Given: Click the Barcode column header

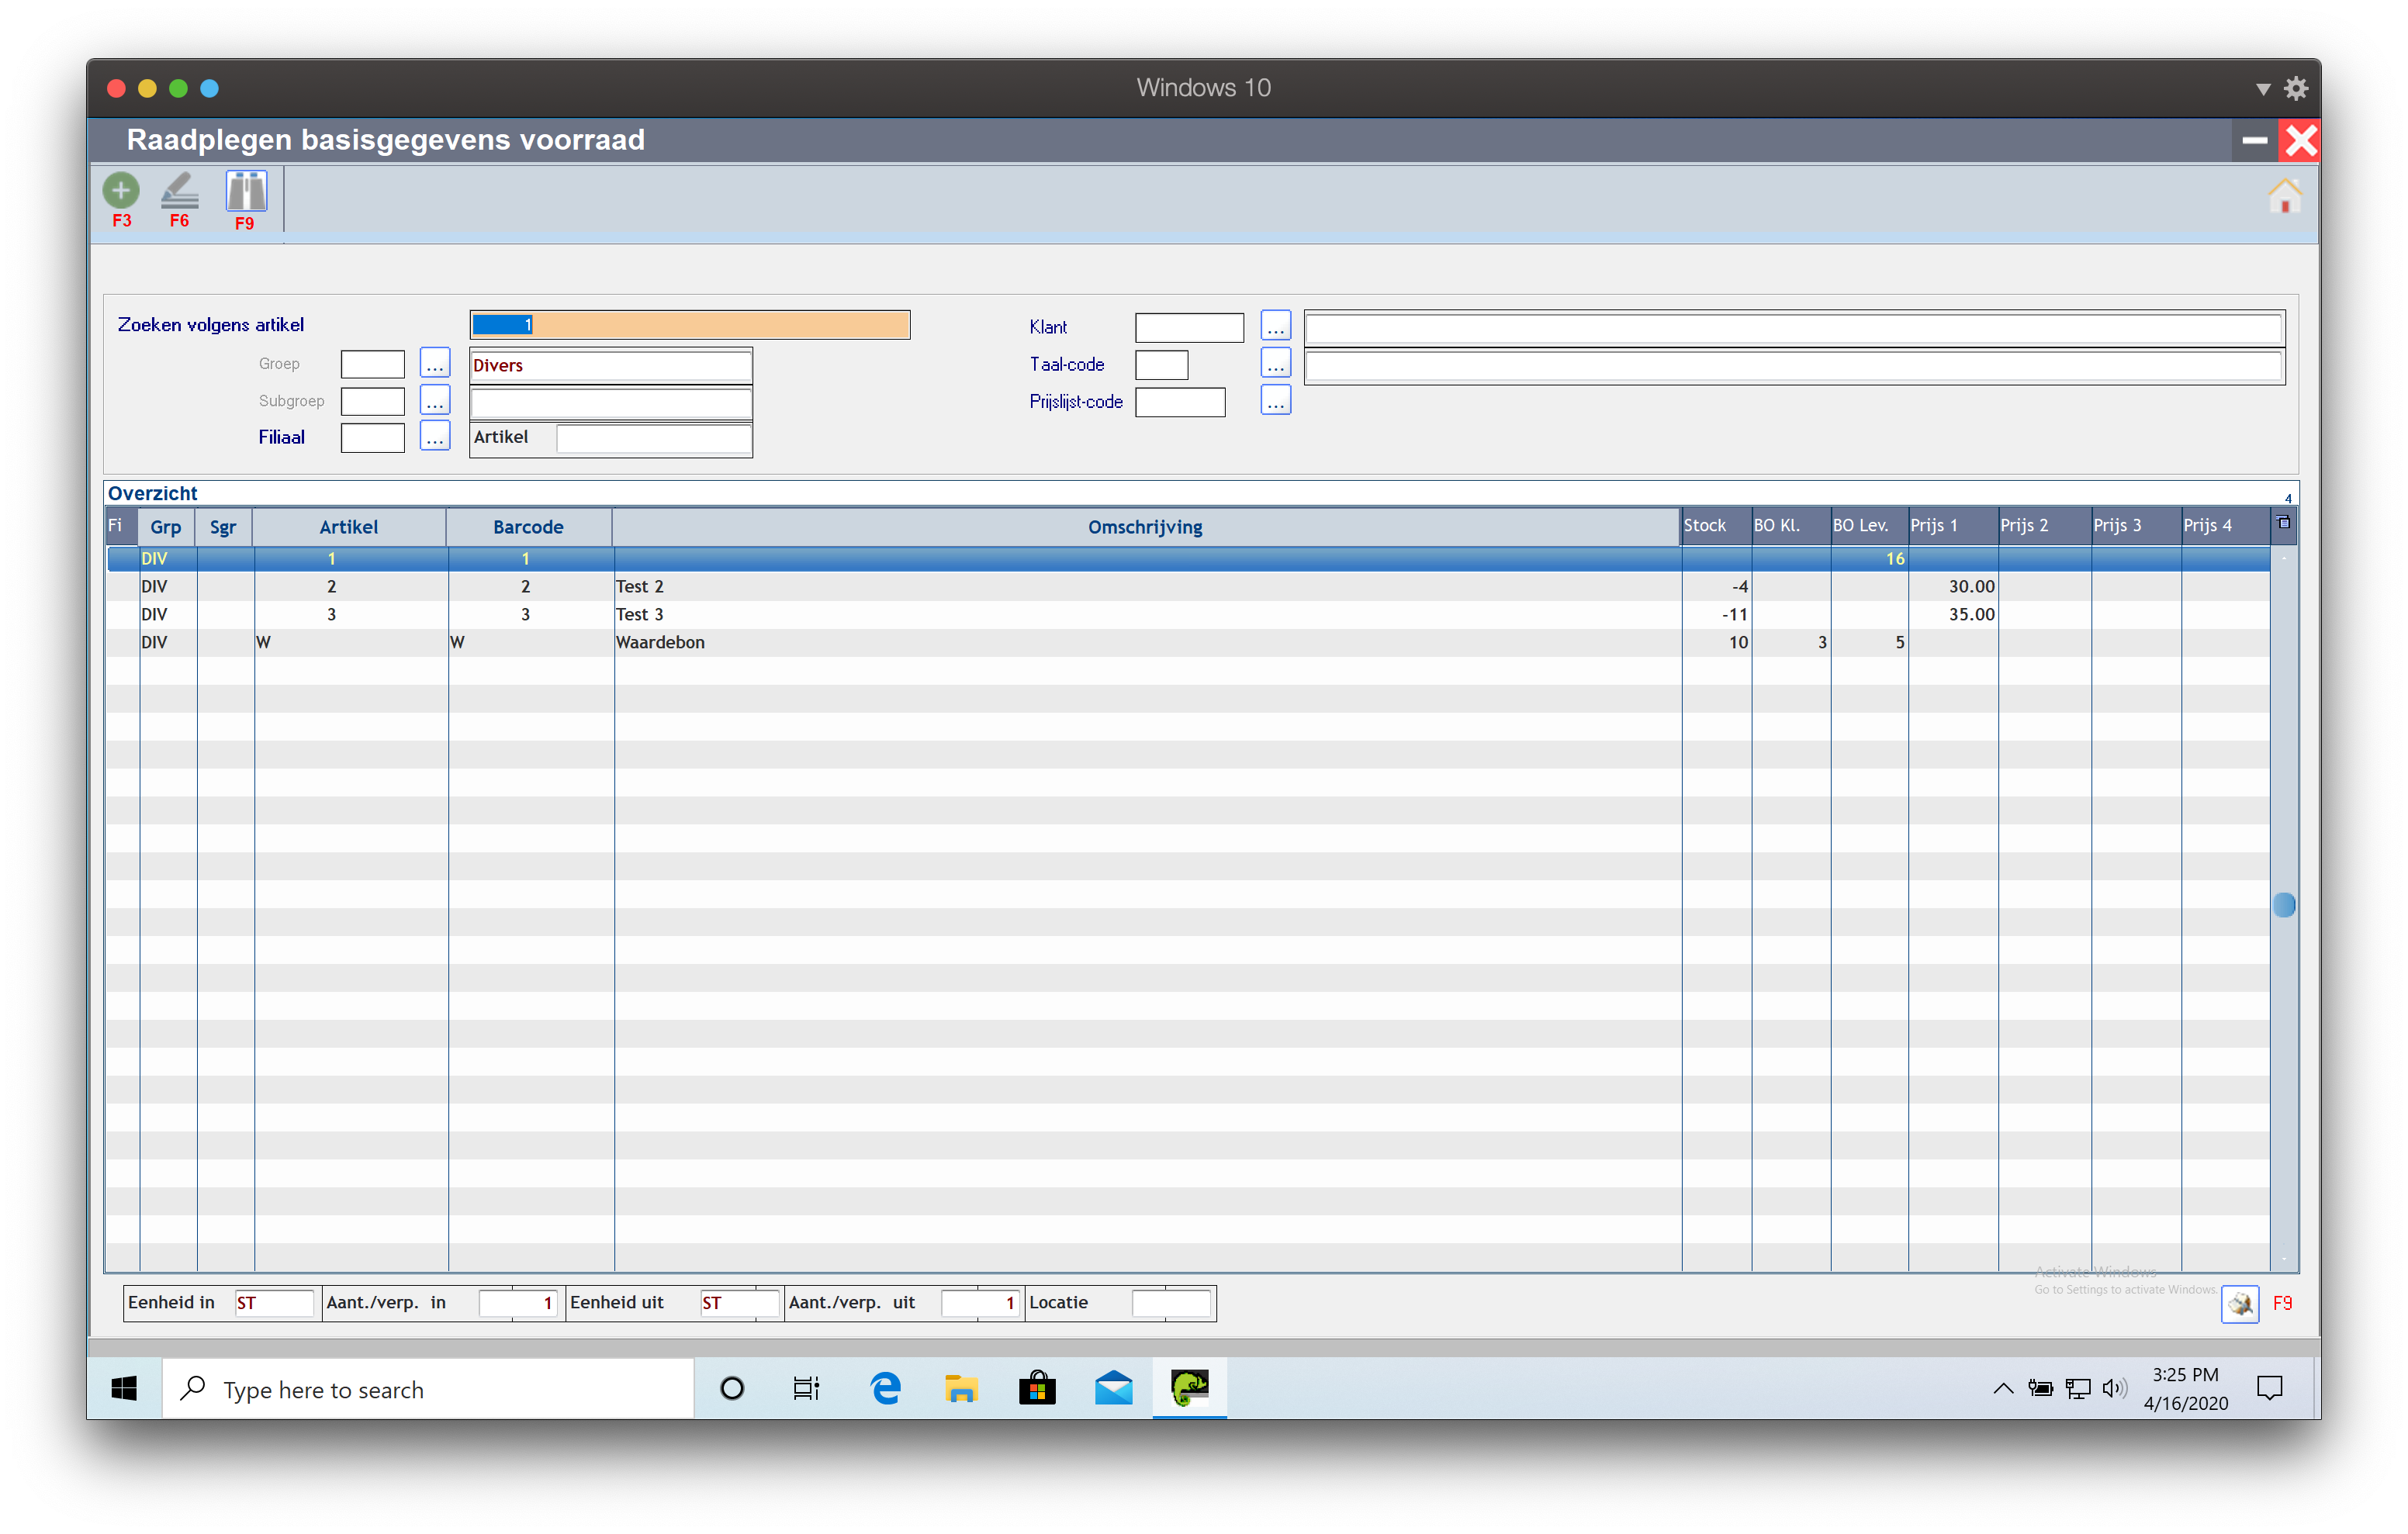Looking at the screenshot, I should (528, 527).
